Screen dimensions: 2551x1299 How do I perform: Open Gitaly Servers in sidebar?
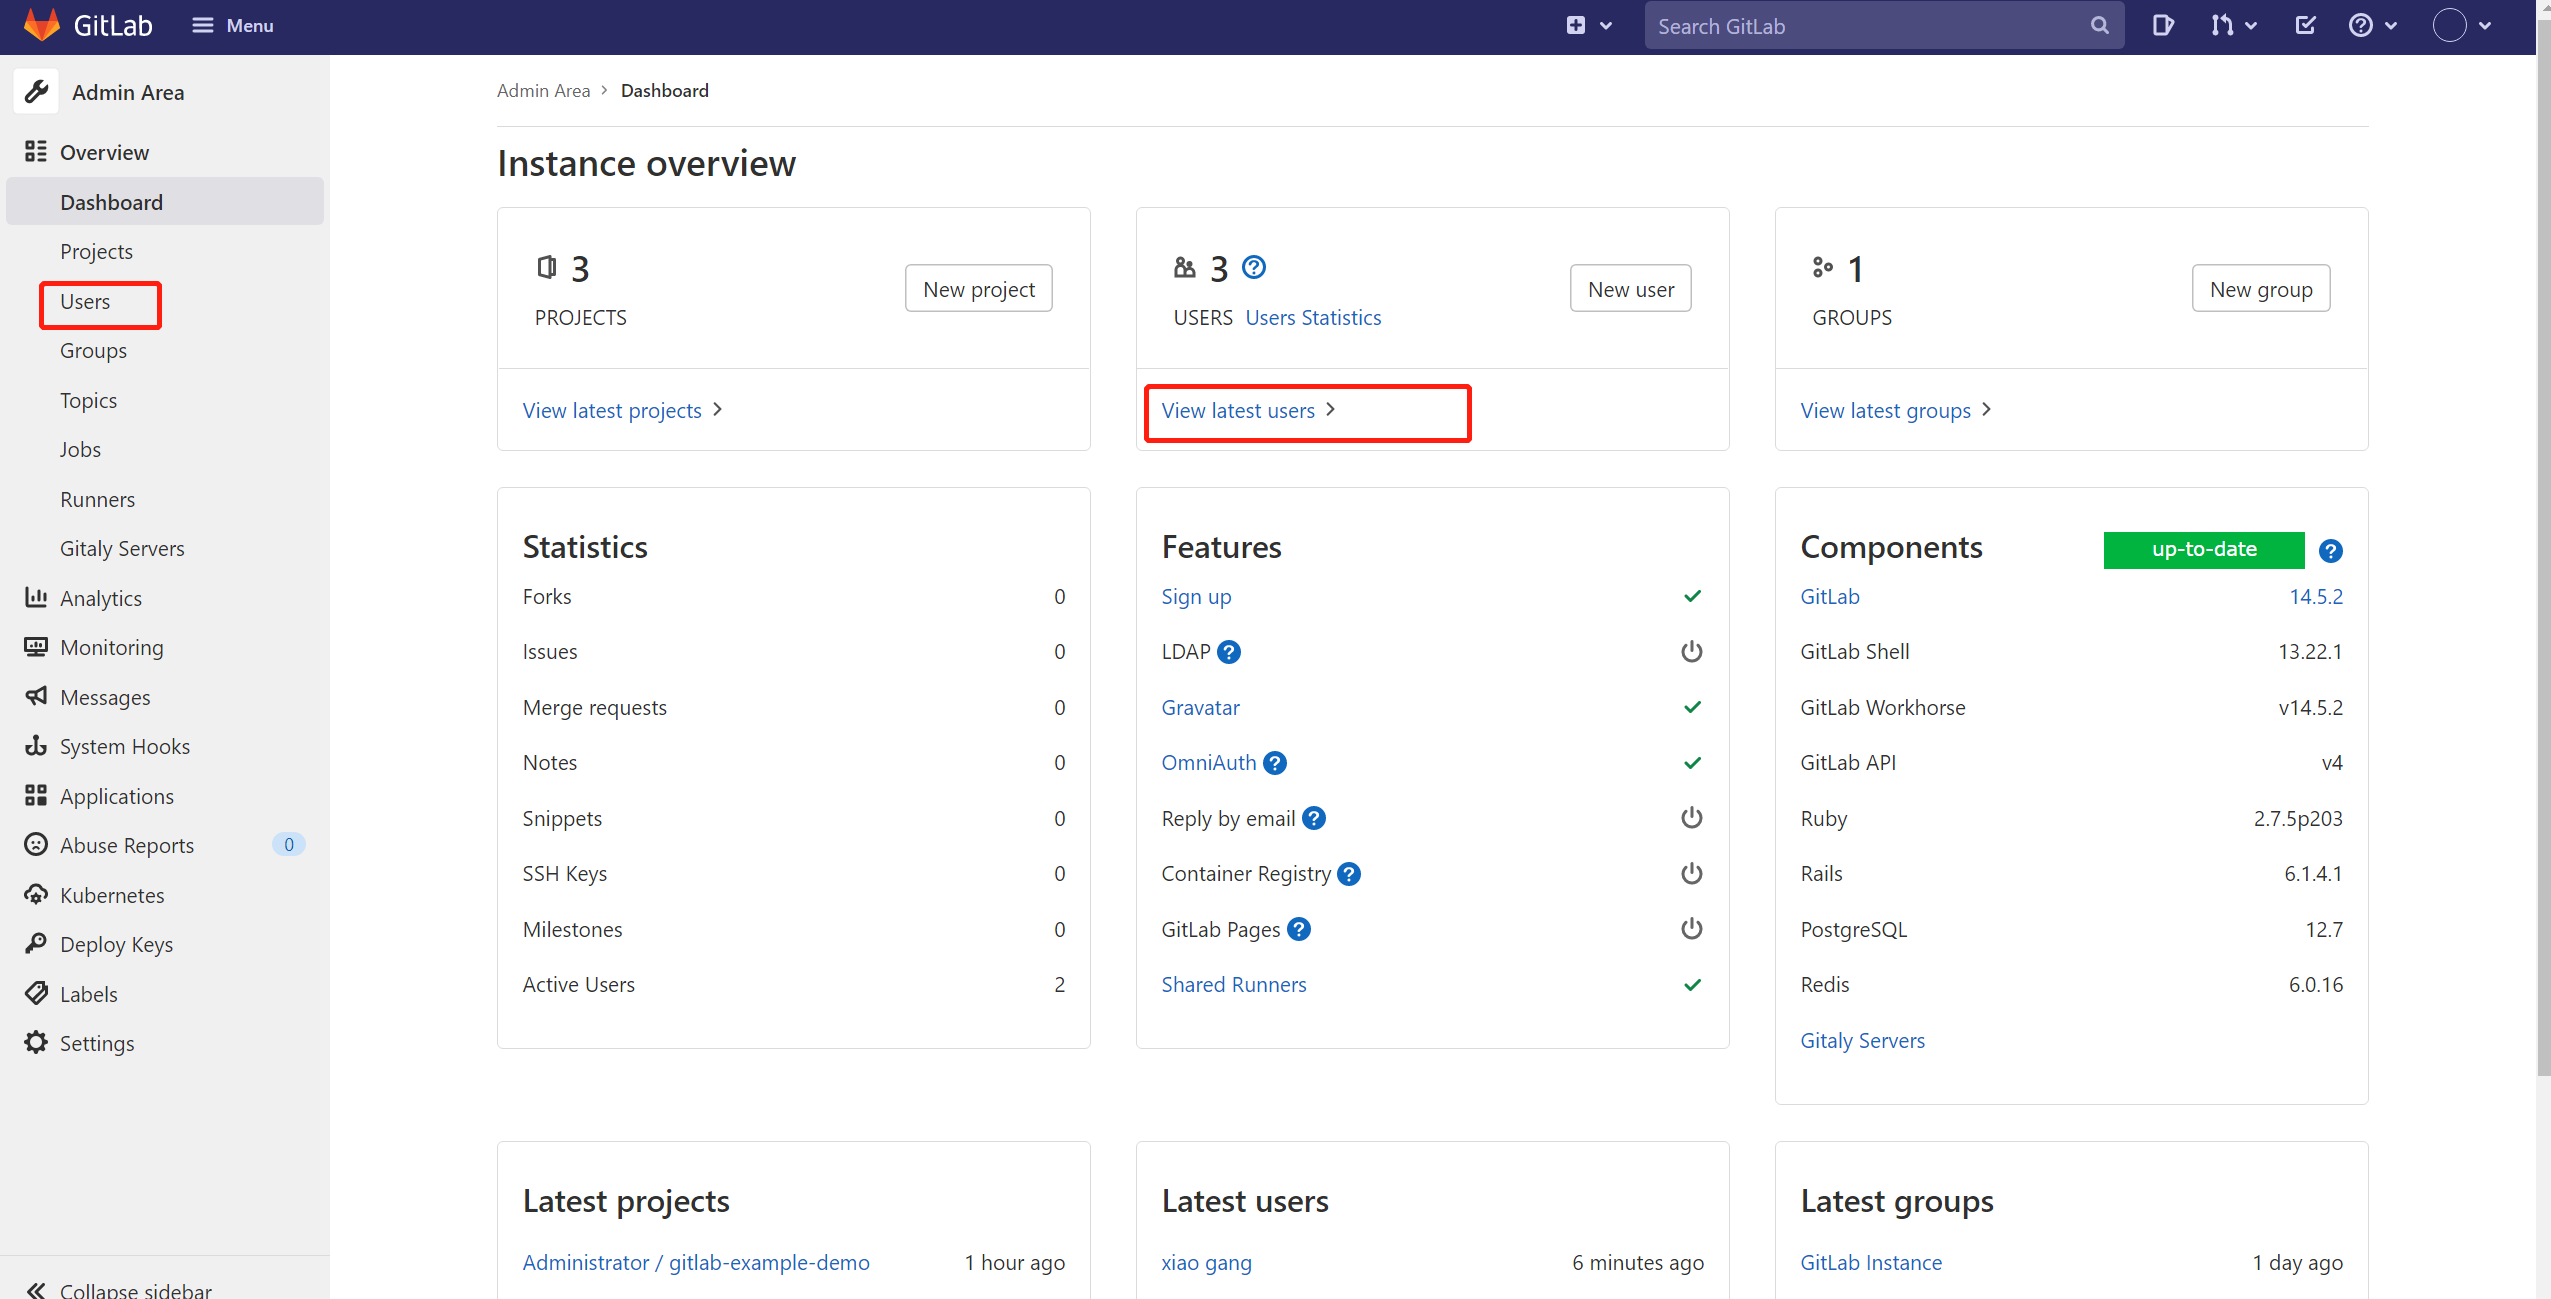(x=122, y=548)
